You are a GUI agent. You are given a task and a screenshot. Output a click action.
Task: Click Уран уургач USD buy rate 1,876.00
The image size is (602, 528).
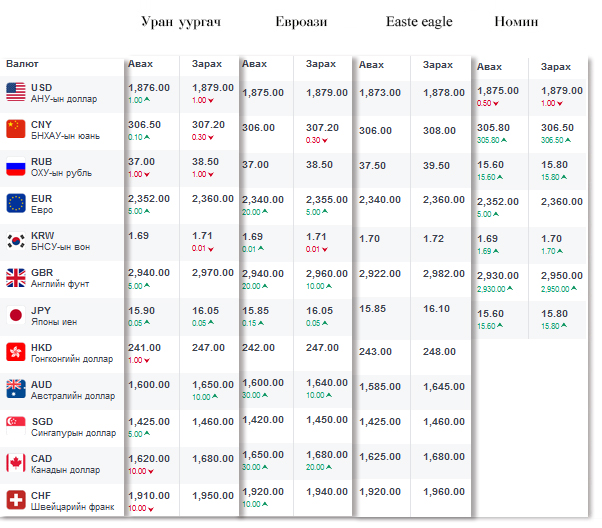149,88
